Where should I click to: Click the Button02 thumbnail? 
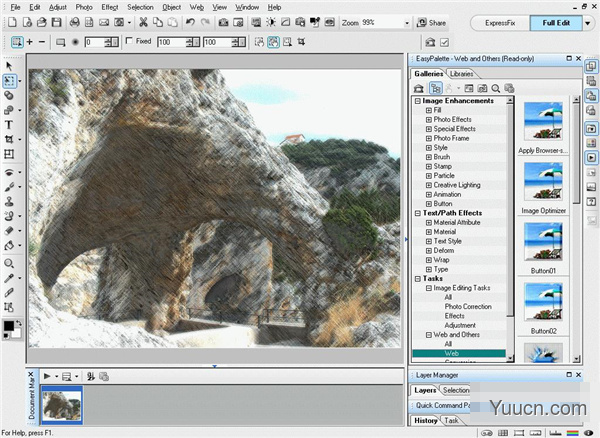tap(543, 302)
